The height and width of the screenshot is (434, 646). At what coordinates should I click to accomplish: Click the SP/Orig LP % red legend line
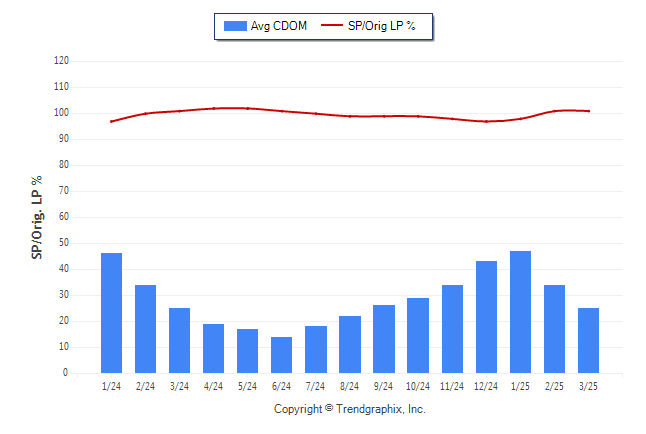(332, 26)
